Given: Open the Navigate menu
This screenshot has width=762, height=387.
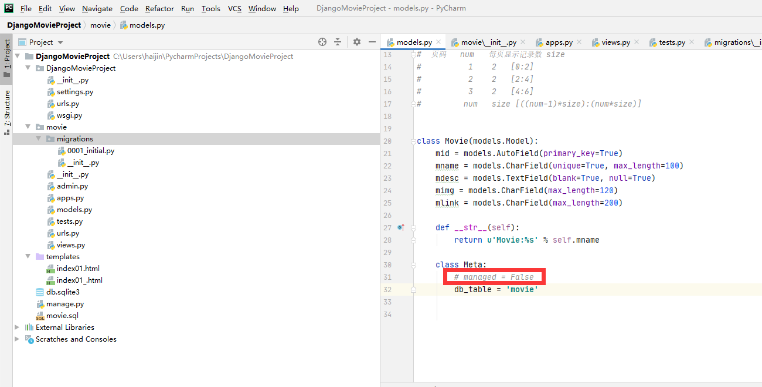Looking at the screenshot, I should [x=97, y=9].
